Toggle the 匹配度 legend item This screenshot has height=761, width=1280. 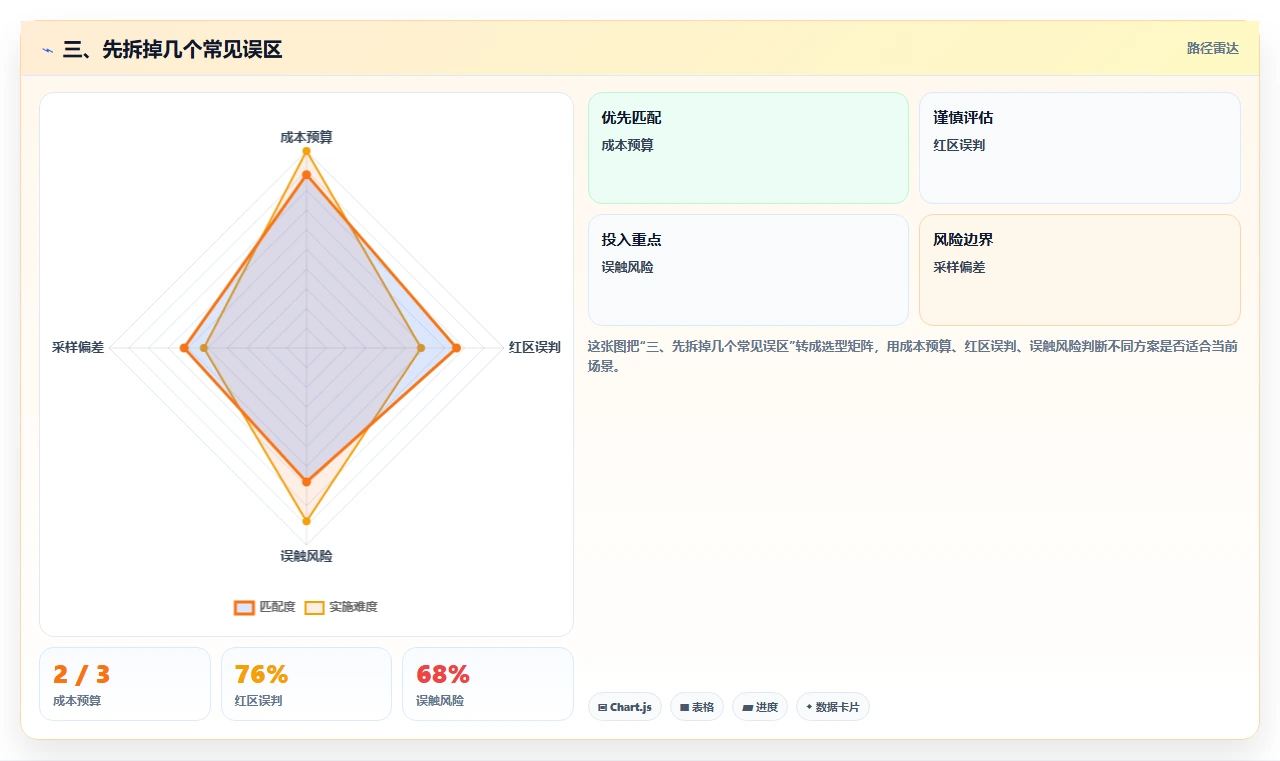(265, 607)
